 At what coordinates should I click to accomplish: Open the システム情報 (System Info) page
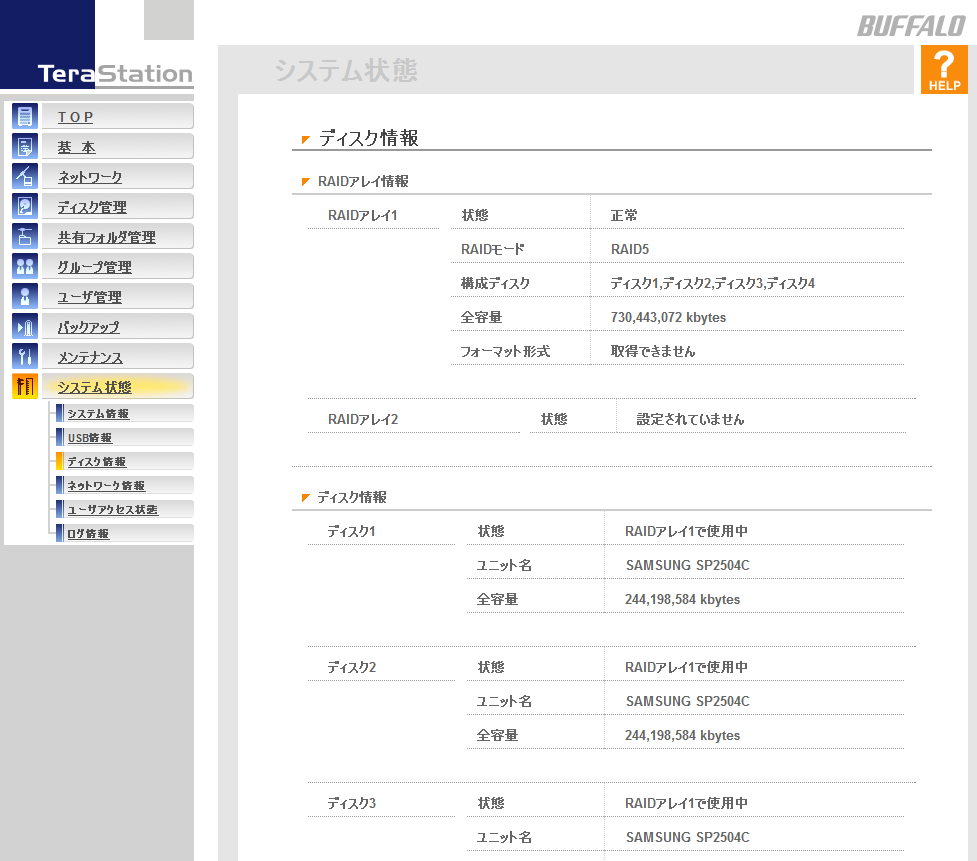100,412
